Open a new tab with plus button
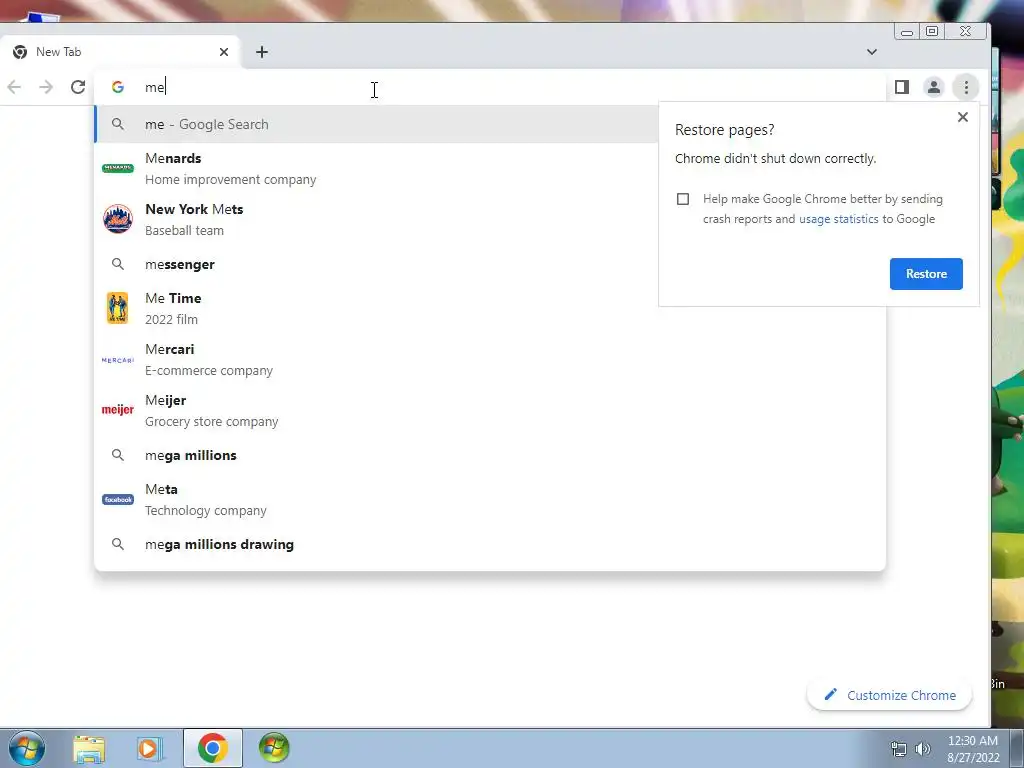The image size is (1024, 768). coord(262,52)
